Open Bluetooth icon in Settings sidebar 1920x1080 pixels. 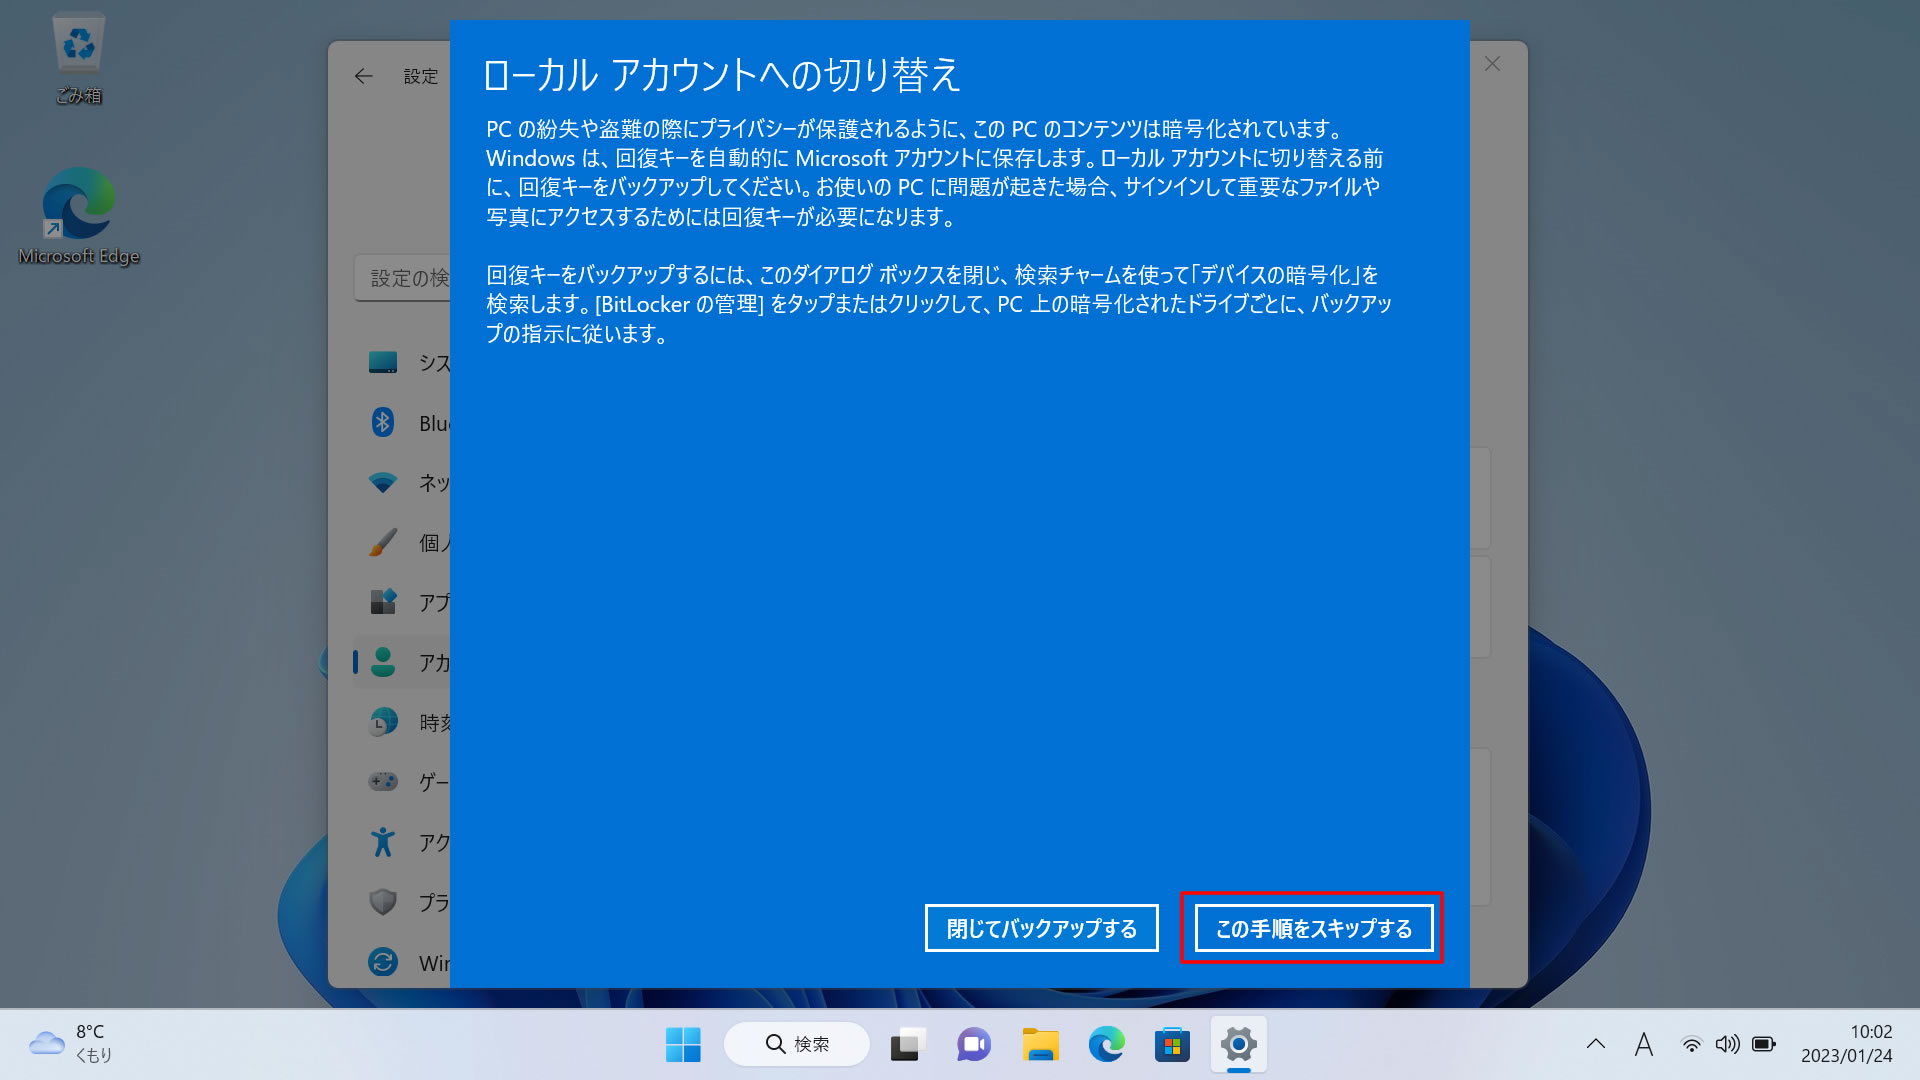tap(383, 422)
